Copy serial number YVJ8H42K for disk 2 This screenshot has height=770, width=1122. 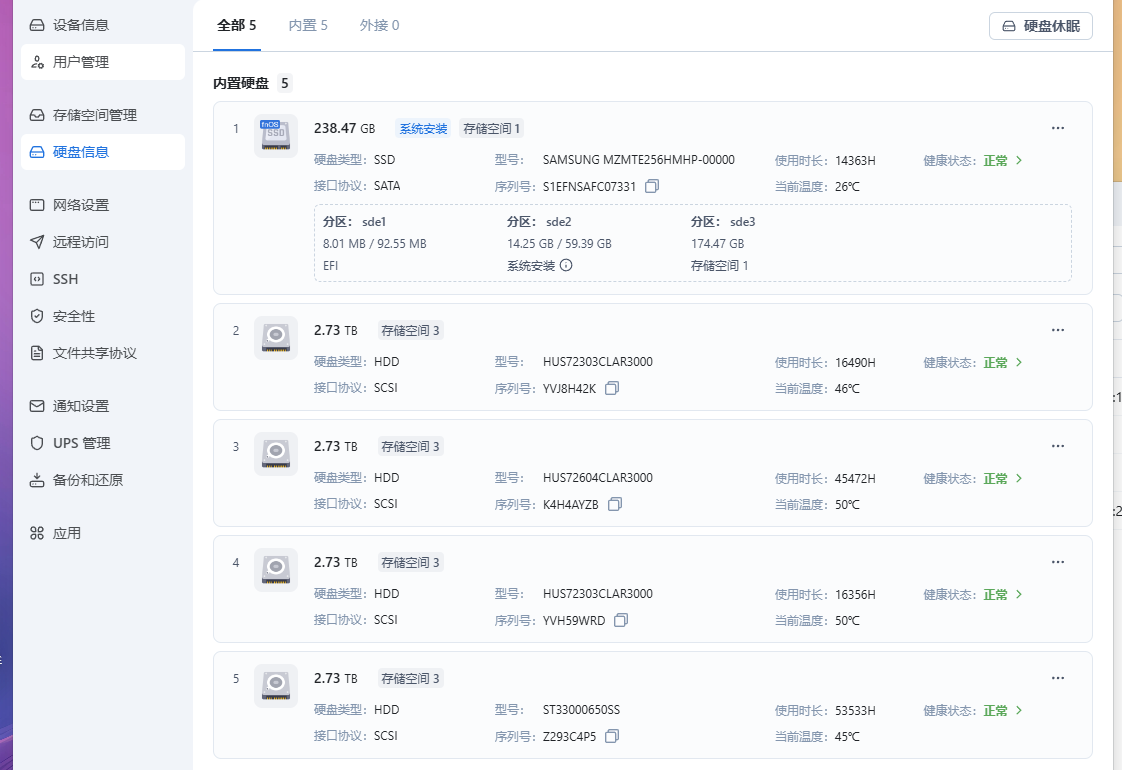coord(612,388)
